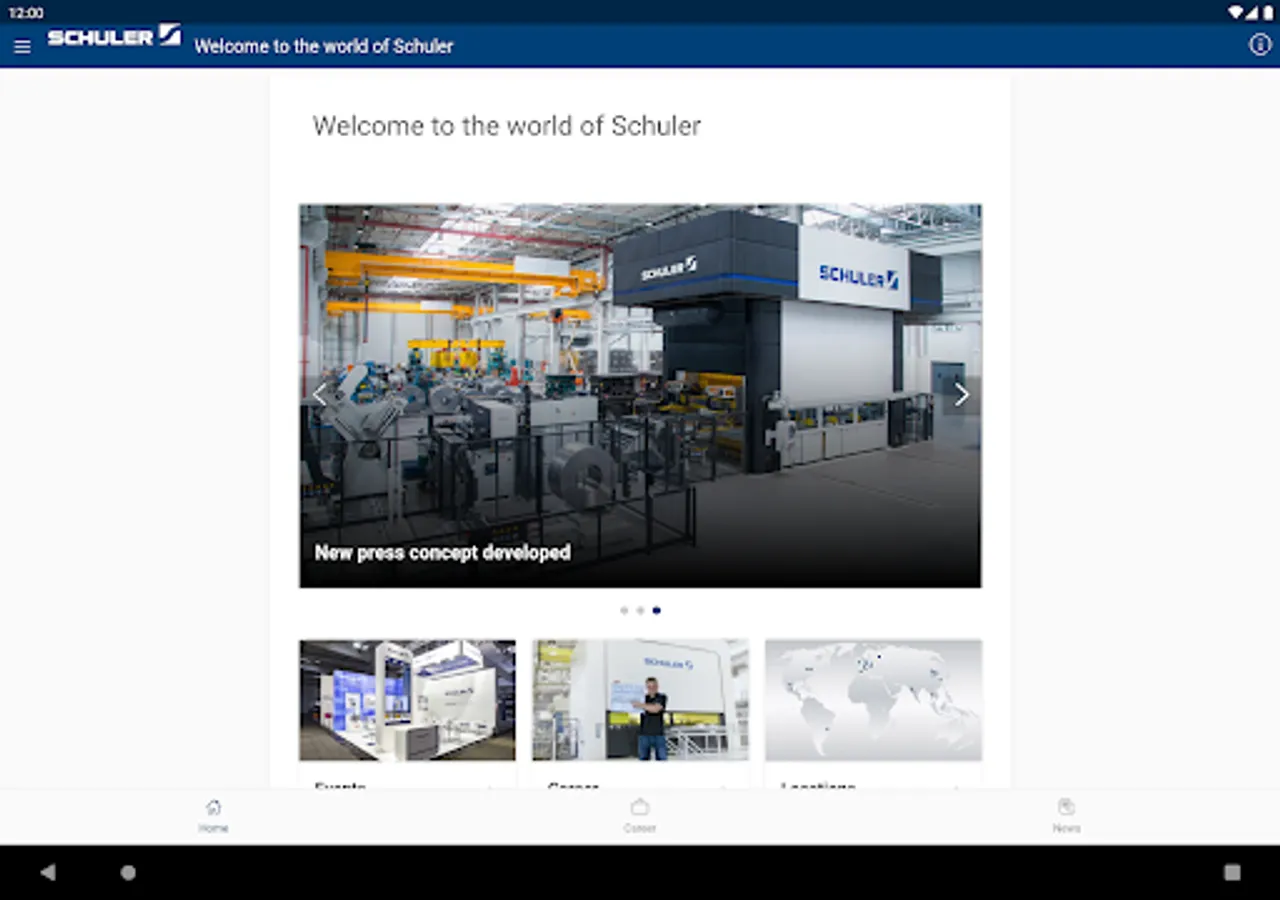Advance to next carousel slide arrow

[x=961, y=395]
